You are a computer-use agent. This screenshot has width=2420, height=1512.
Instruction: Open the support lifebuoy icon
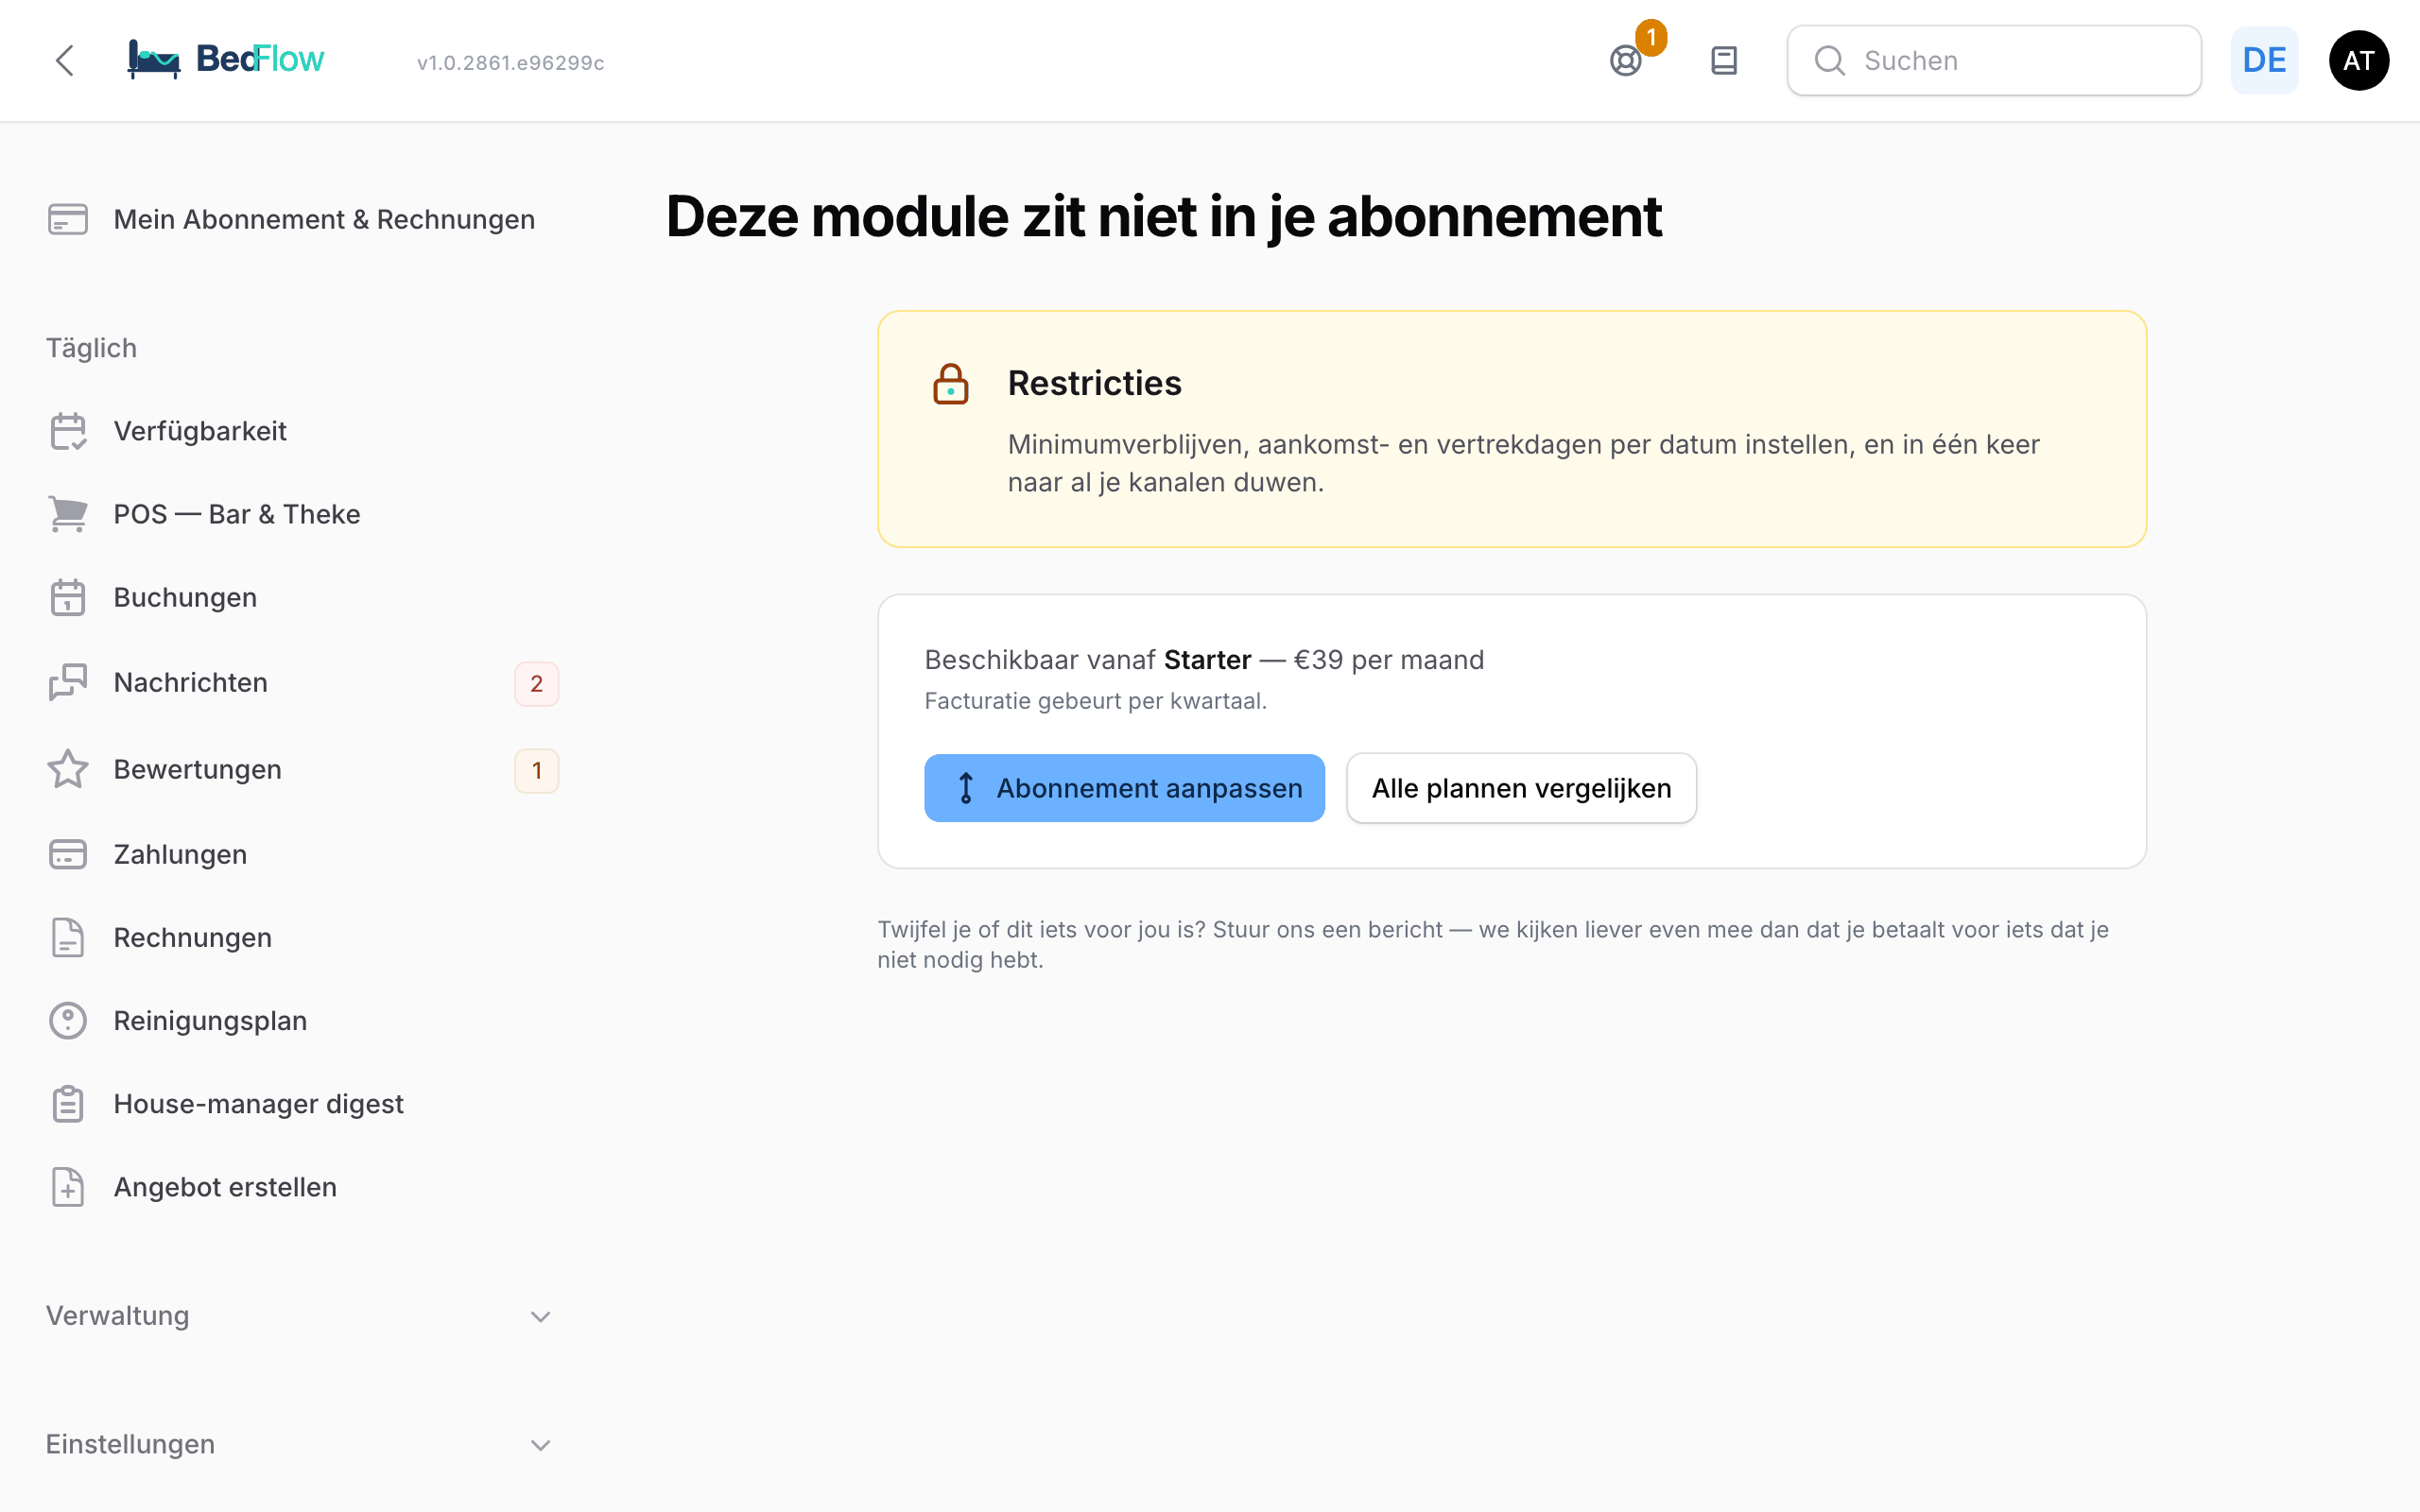(1626, 61)
